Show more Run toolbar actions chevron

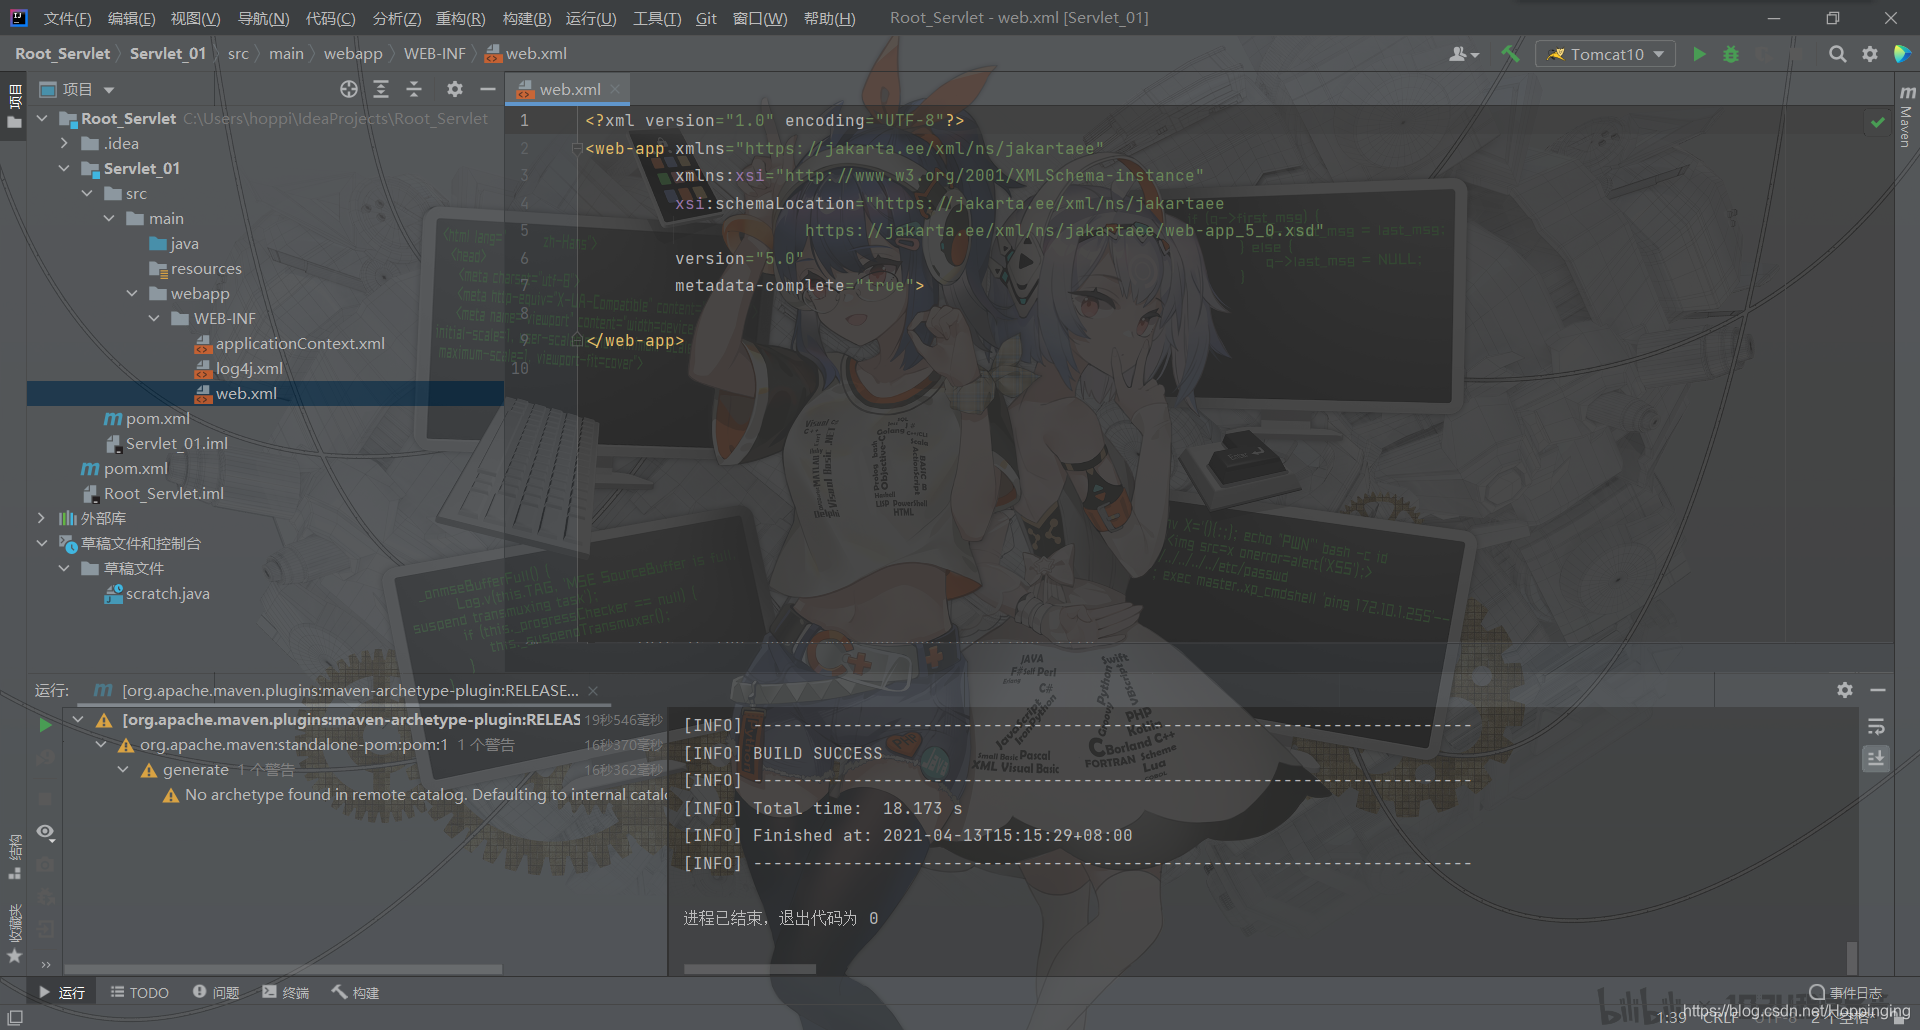(45, 965)
